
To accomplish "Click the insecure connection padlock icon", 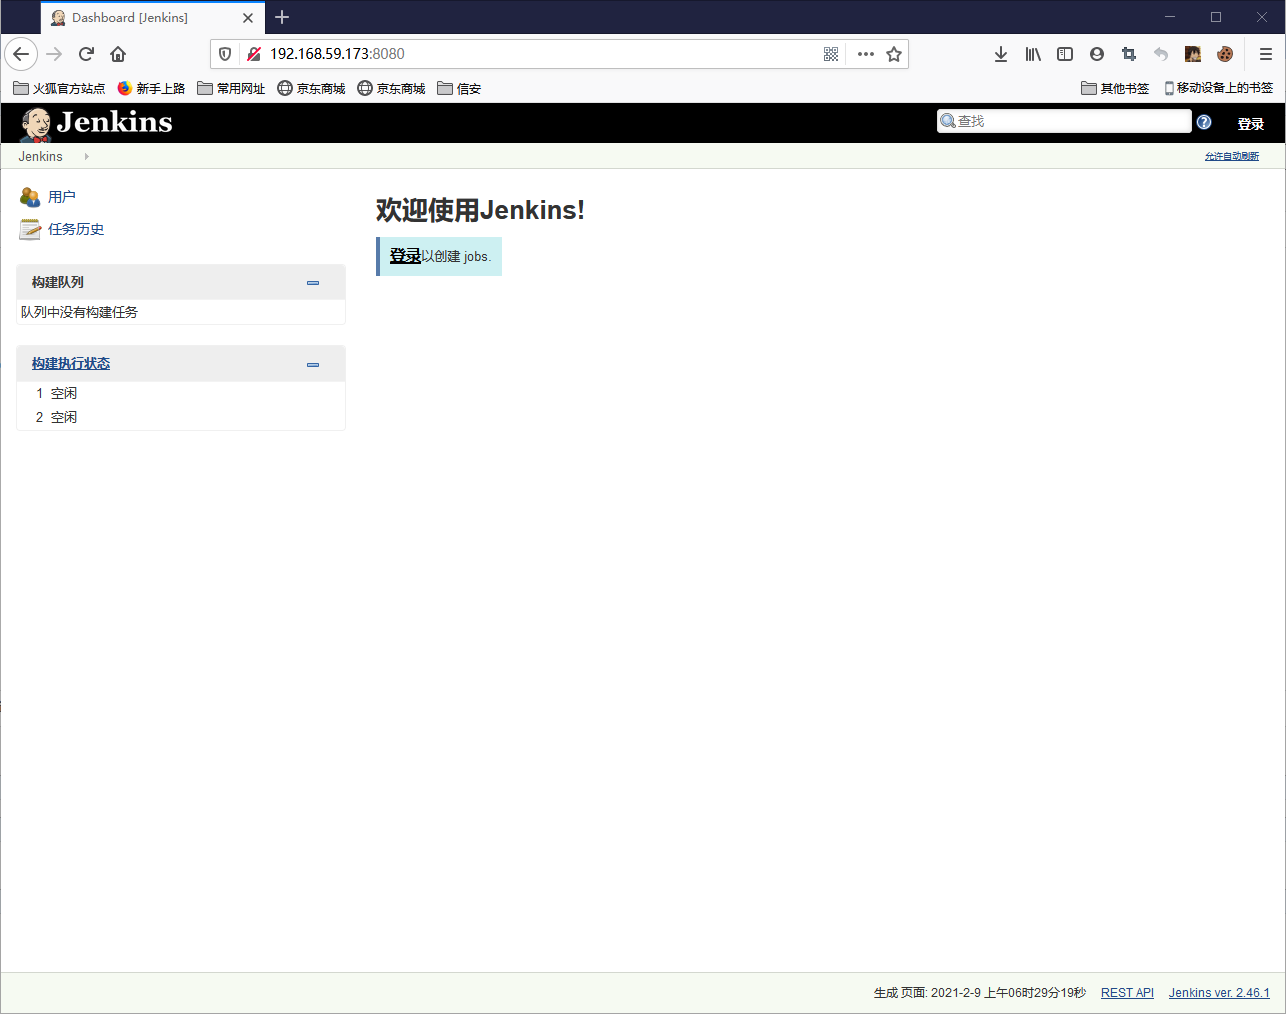I will point(254,54).
